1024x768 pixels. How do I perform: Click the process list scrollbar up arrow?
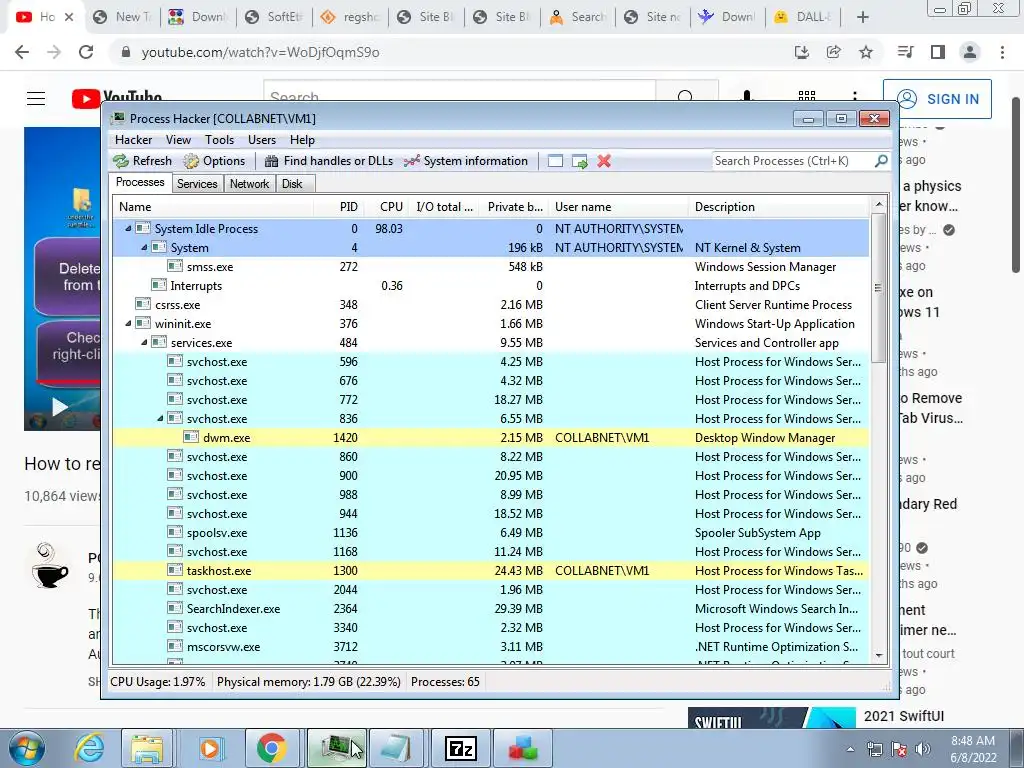[x=878, y=204]
